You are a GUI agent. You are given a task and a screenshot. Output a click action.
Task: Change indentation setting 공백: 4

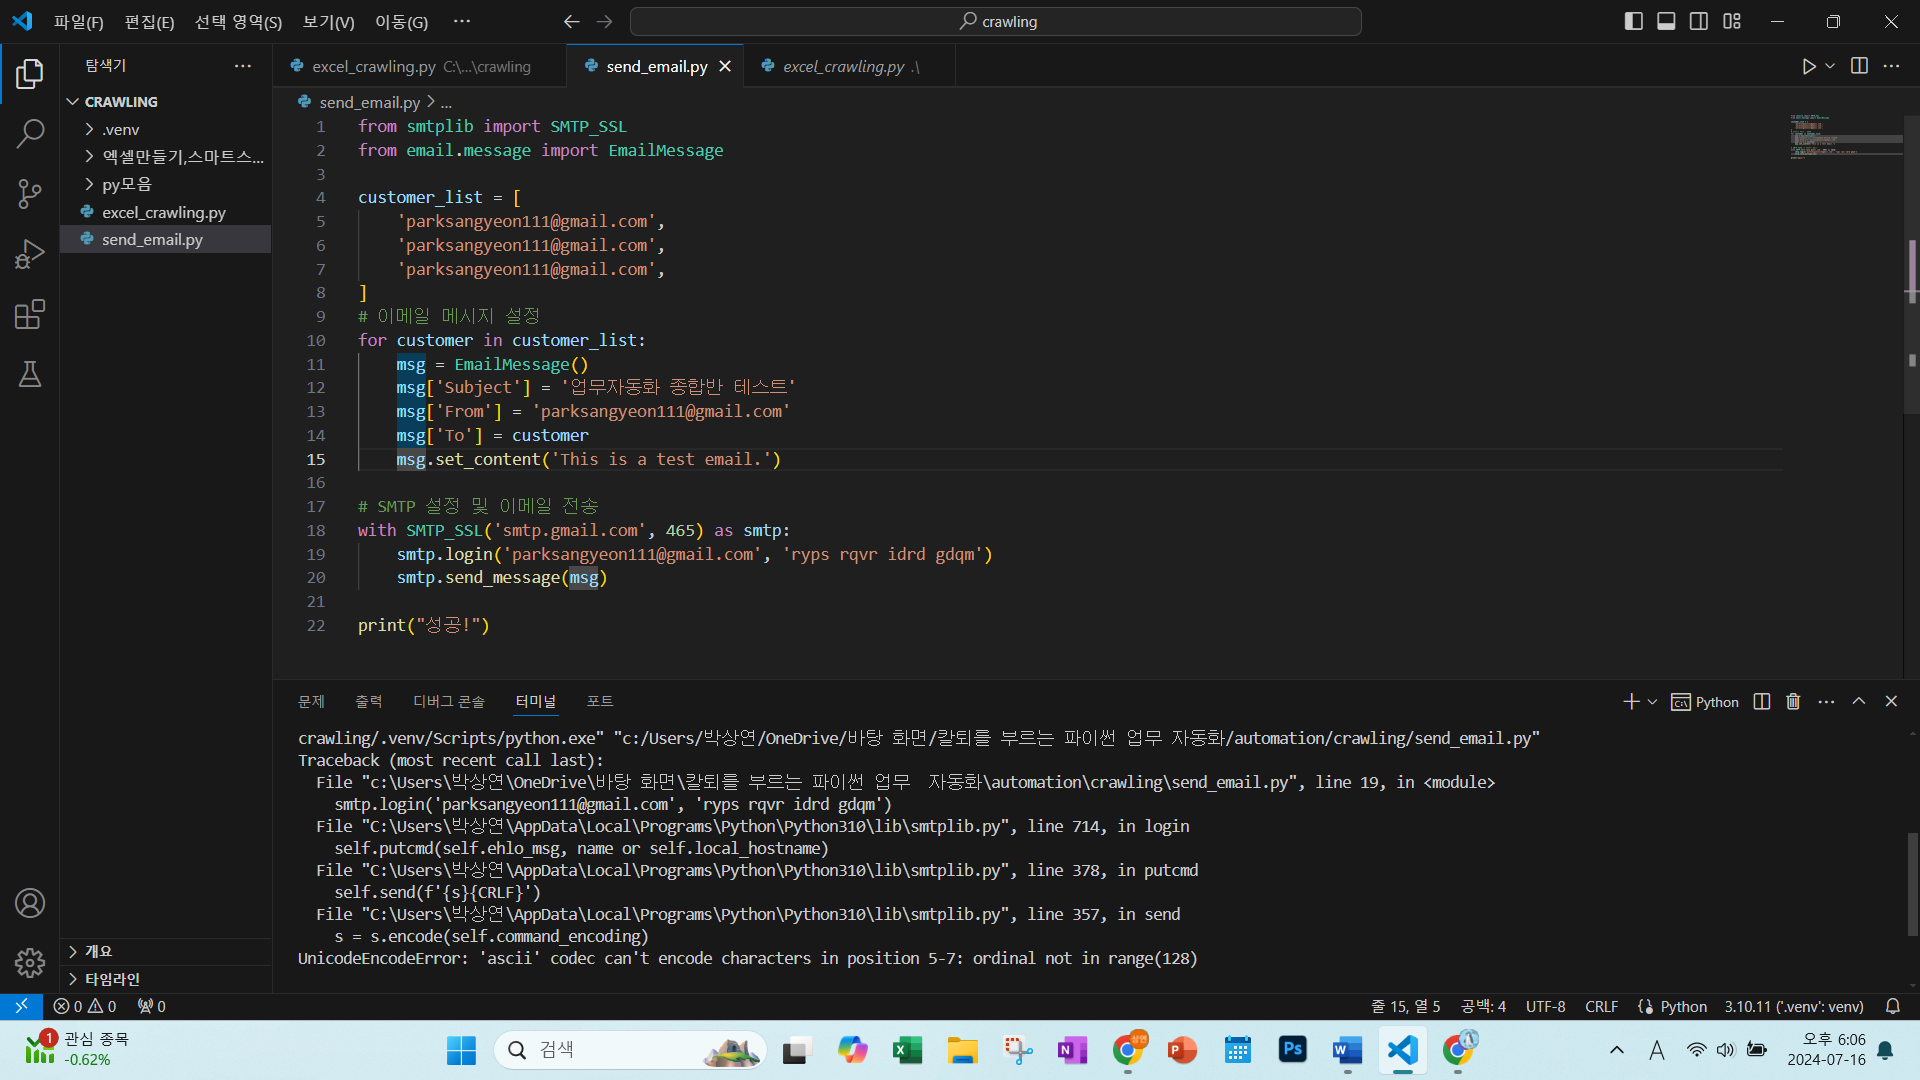1483,1006
